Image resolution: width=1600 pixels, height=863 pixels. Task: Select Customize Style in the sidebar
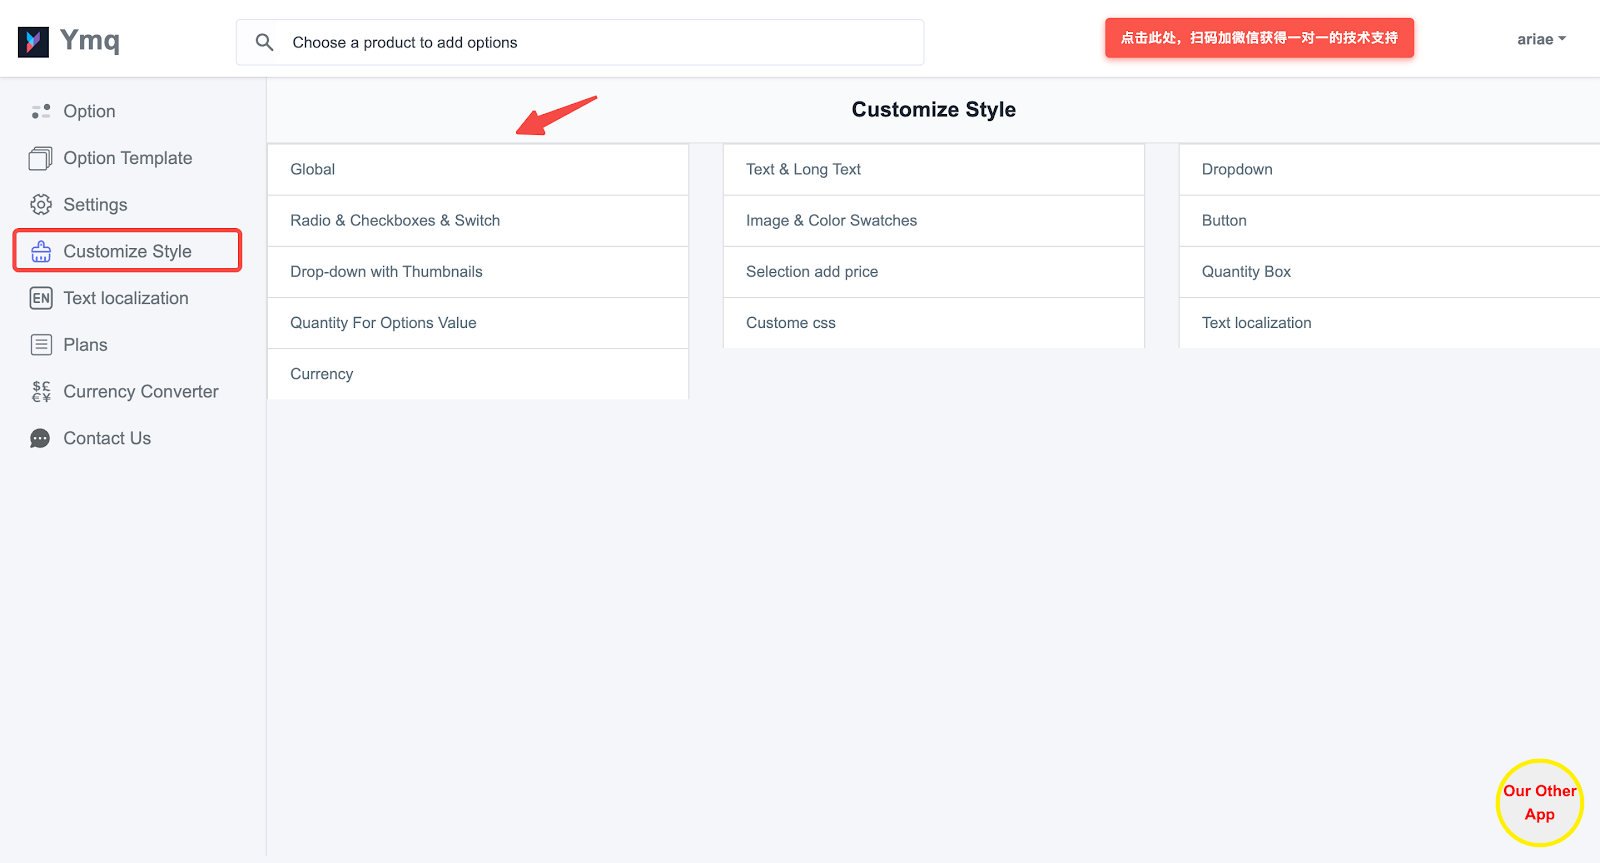coord(127,251)
